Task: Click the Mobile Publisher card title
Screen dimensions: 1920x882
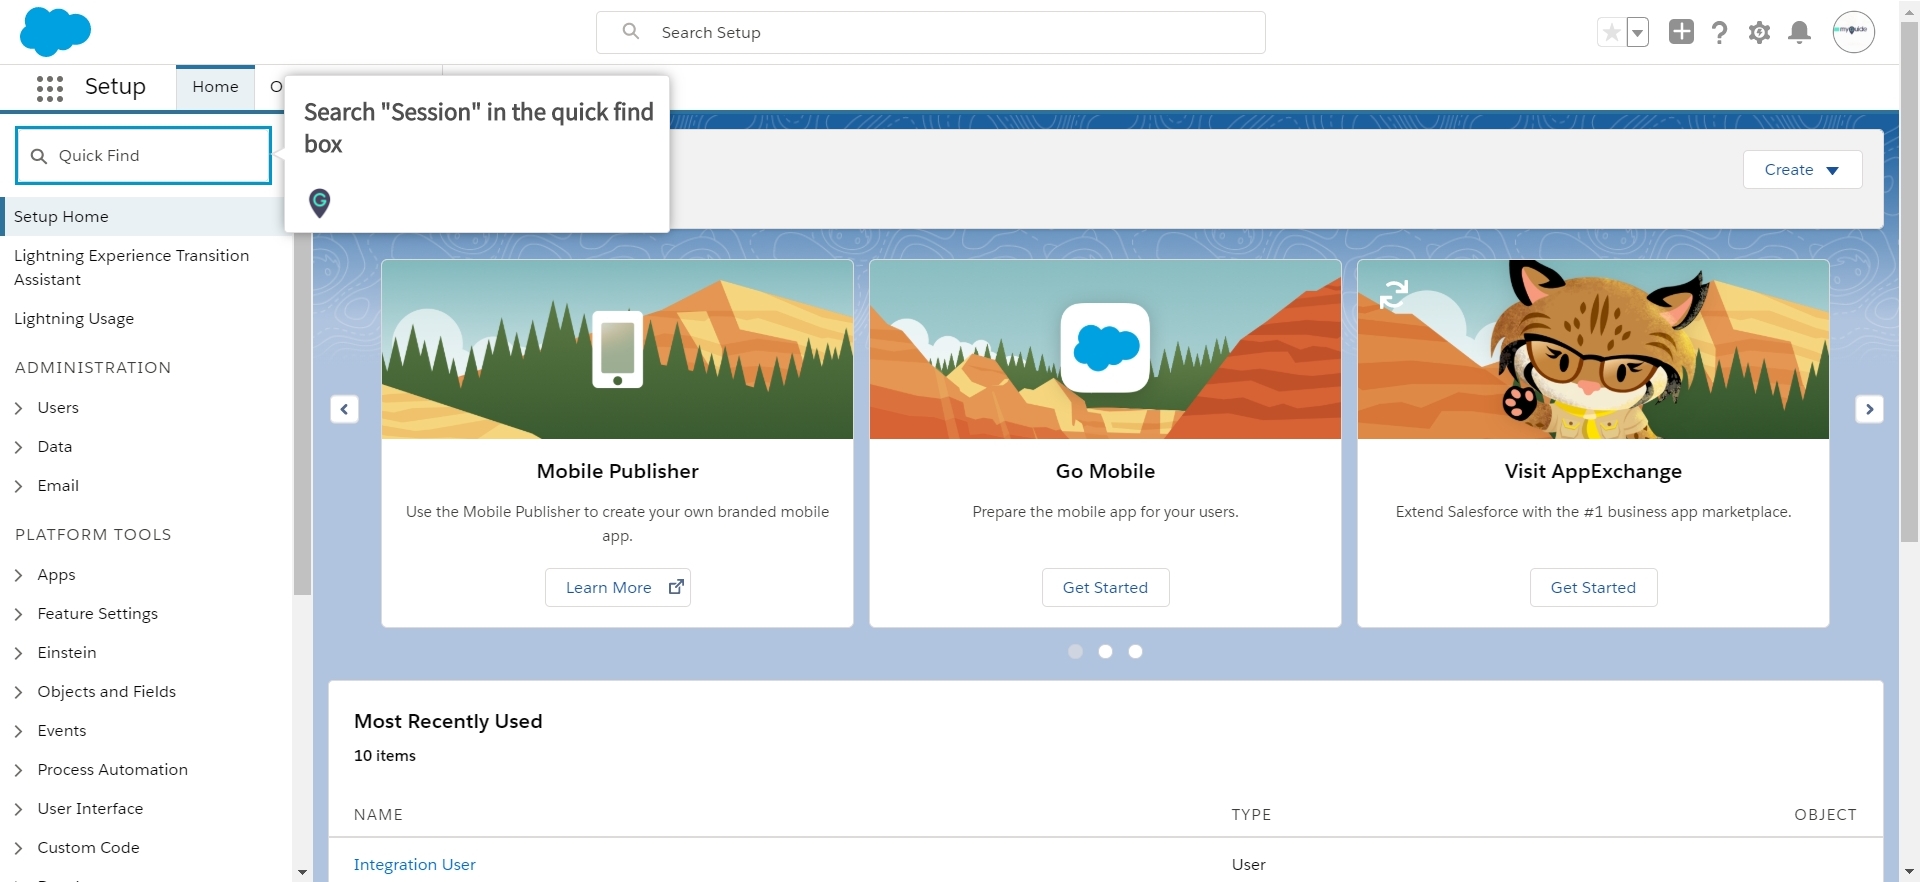Action: (617, 472)
